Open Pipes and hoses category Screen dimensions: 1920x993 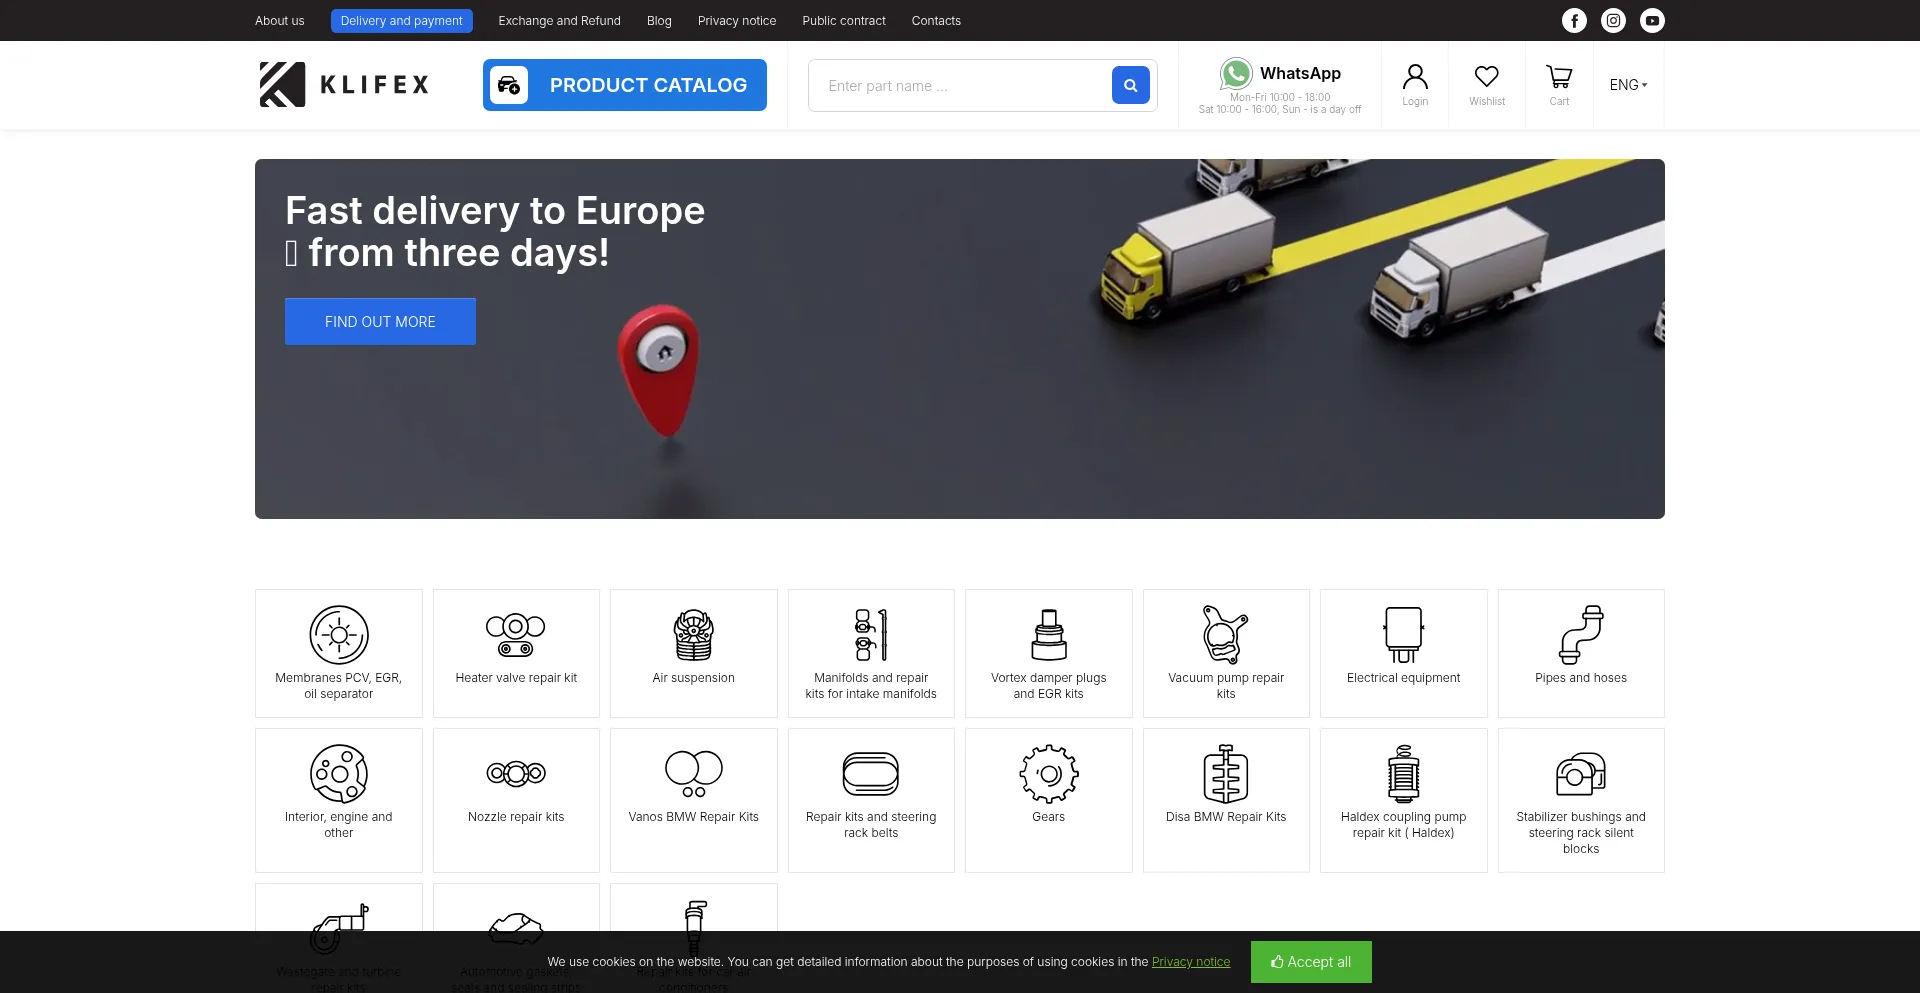coord(1580,652)
